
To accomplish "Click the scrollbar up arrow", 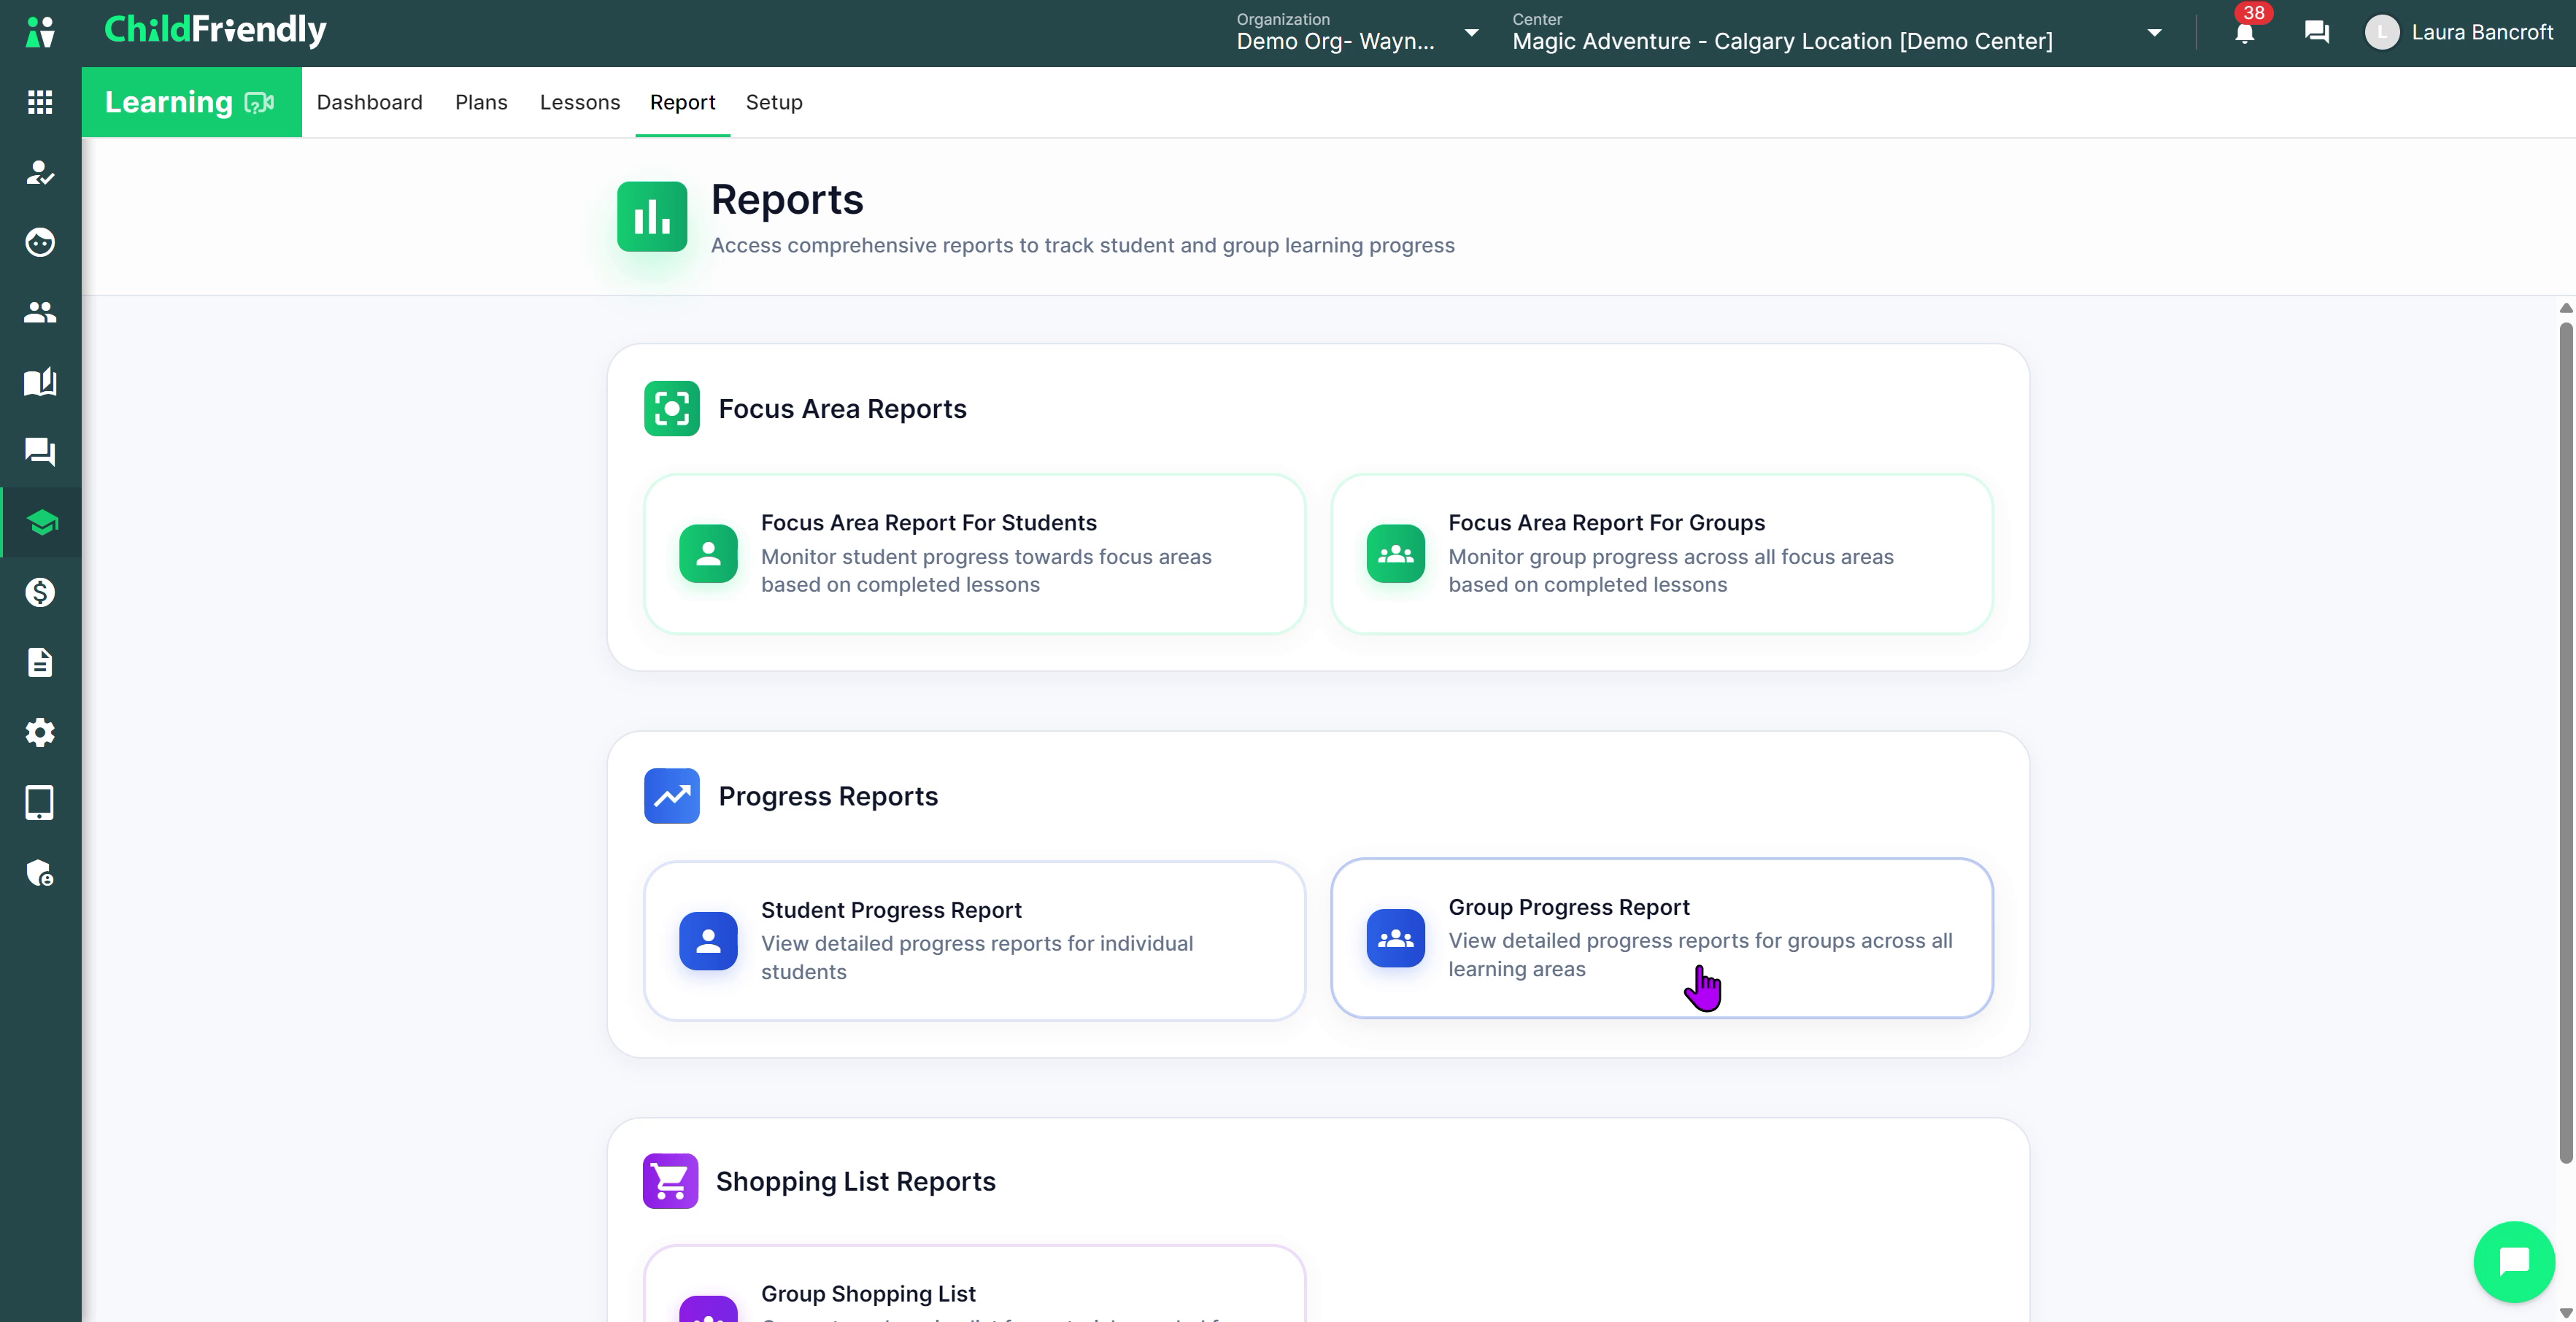I will click(x=2566, y=308).
